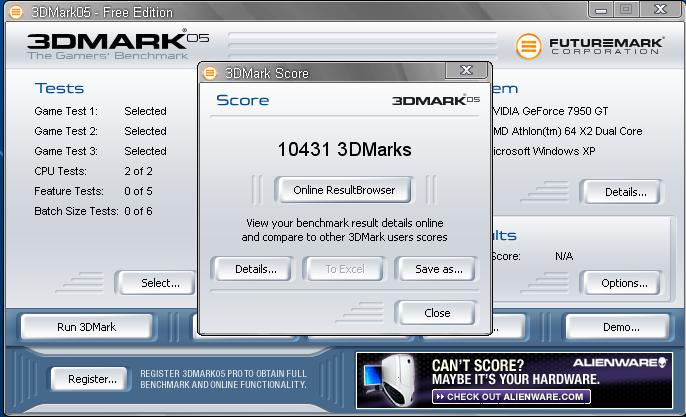Click the Run 3DMark button
This screenshot has width=686, height=417.
coord(87,327)
